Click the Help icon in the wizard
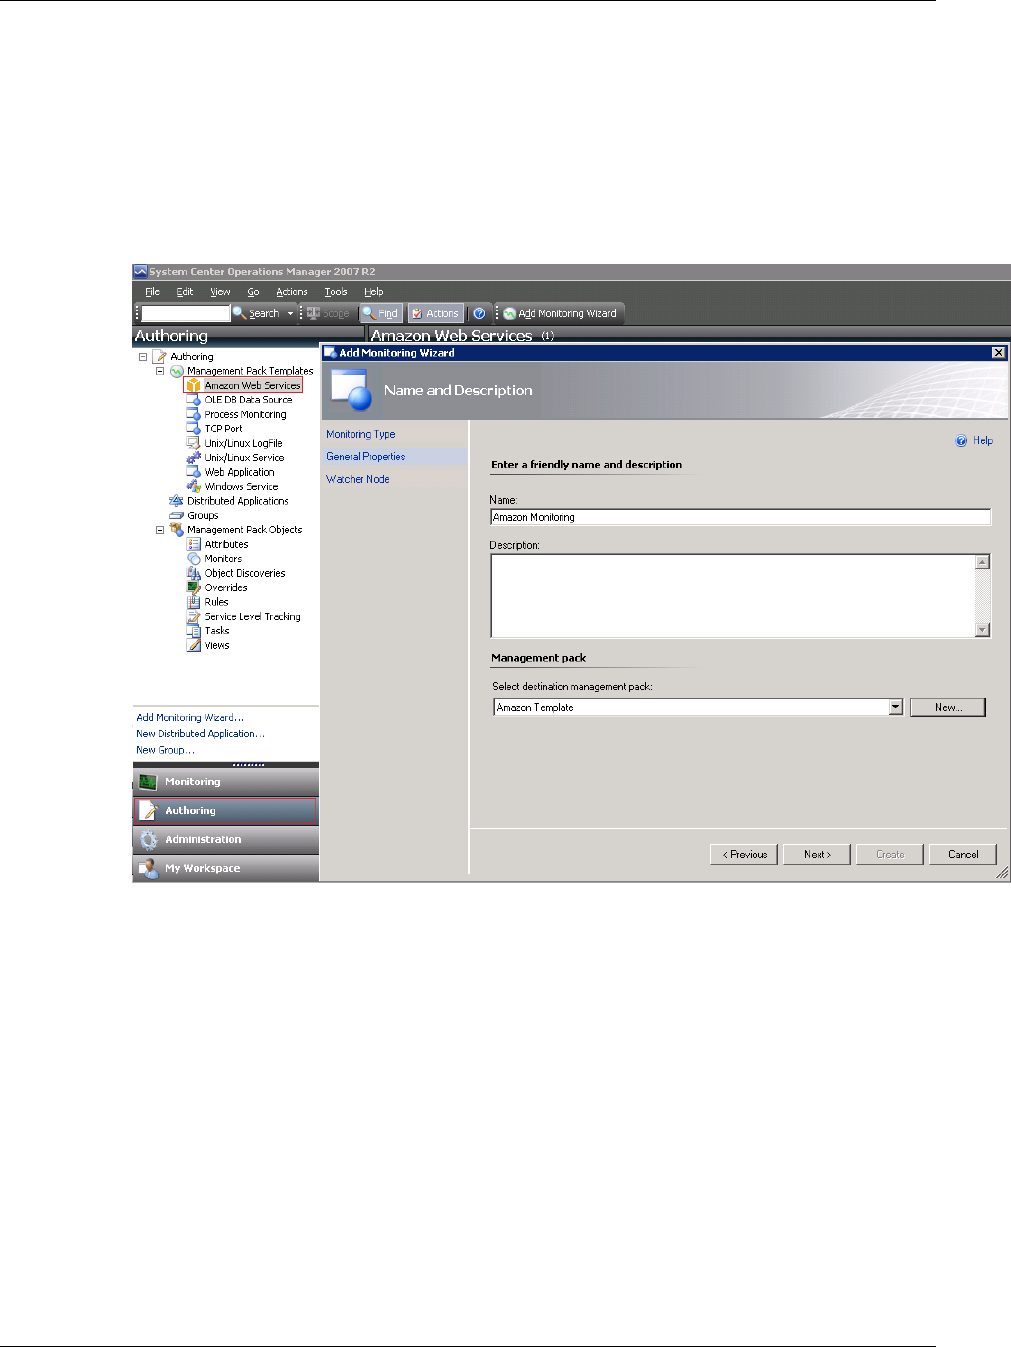Screen dimensions: 1011x1347 (x=961, y=441)
